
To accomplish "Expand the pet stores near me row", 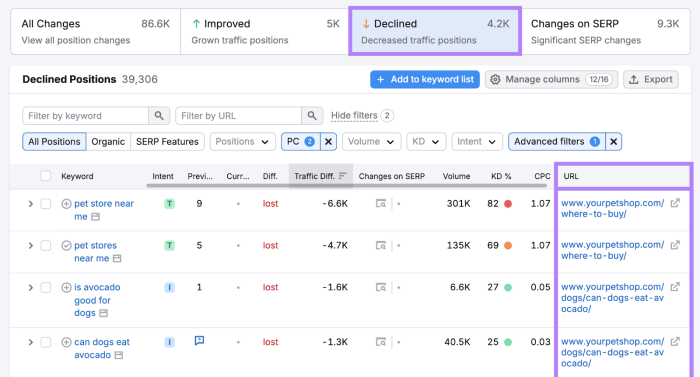I will [30, 245].
